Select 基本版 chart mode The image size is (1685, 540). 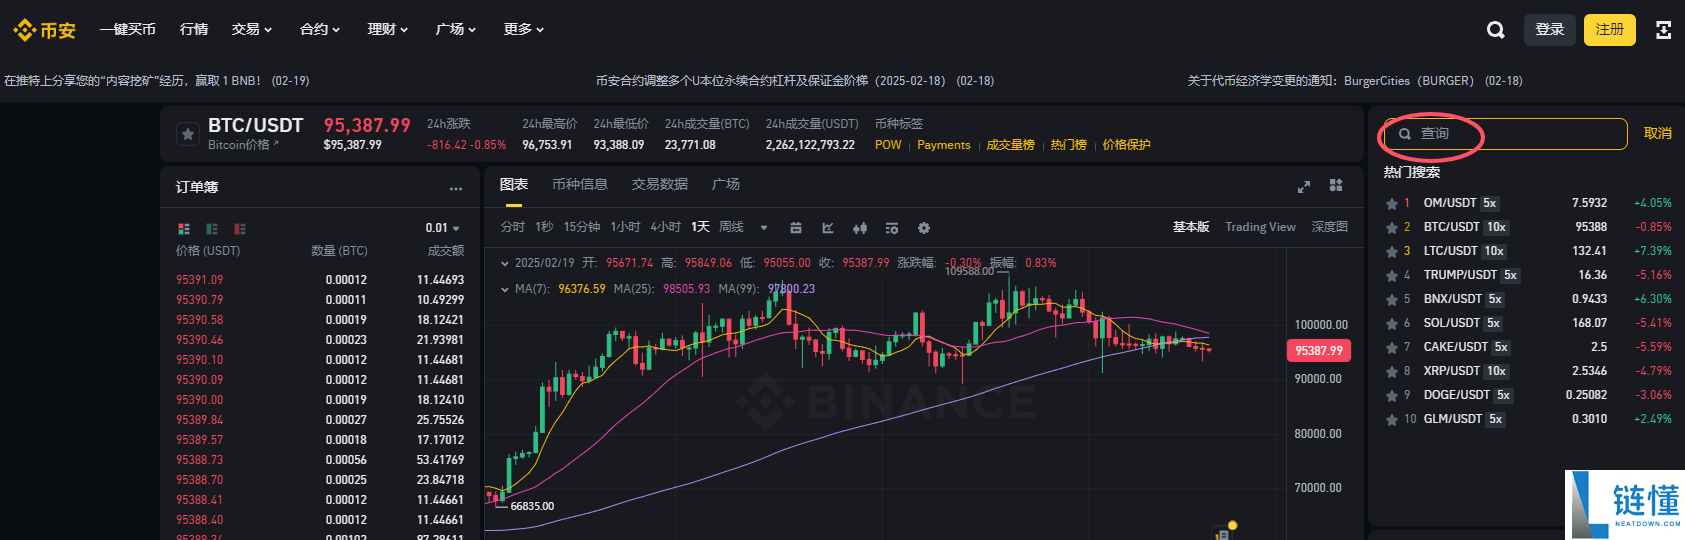[x=1191, y=228]
